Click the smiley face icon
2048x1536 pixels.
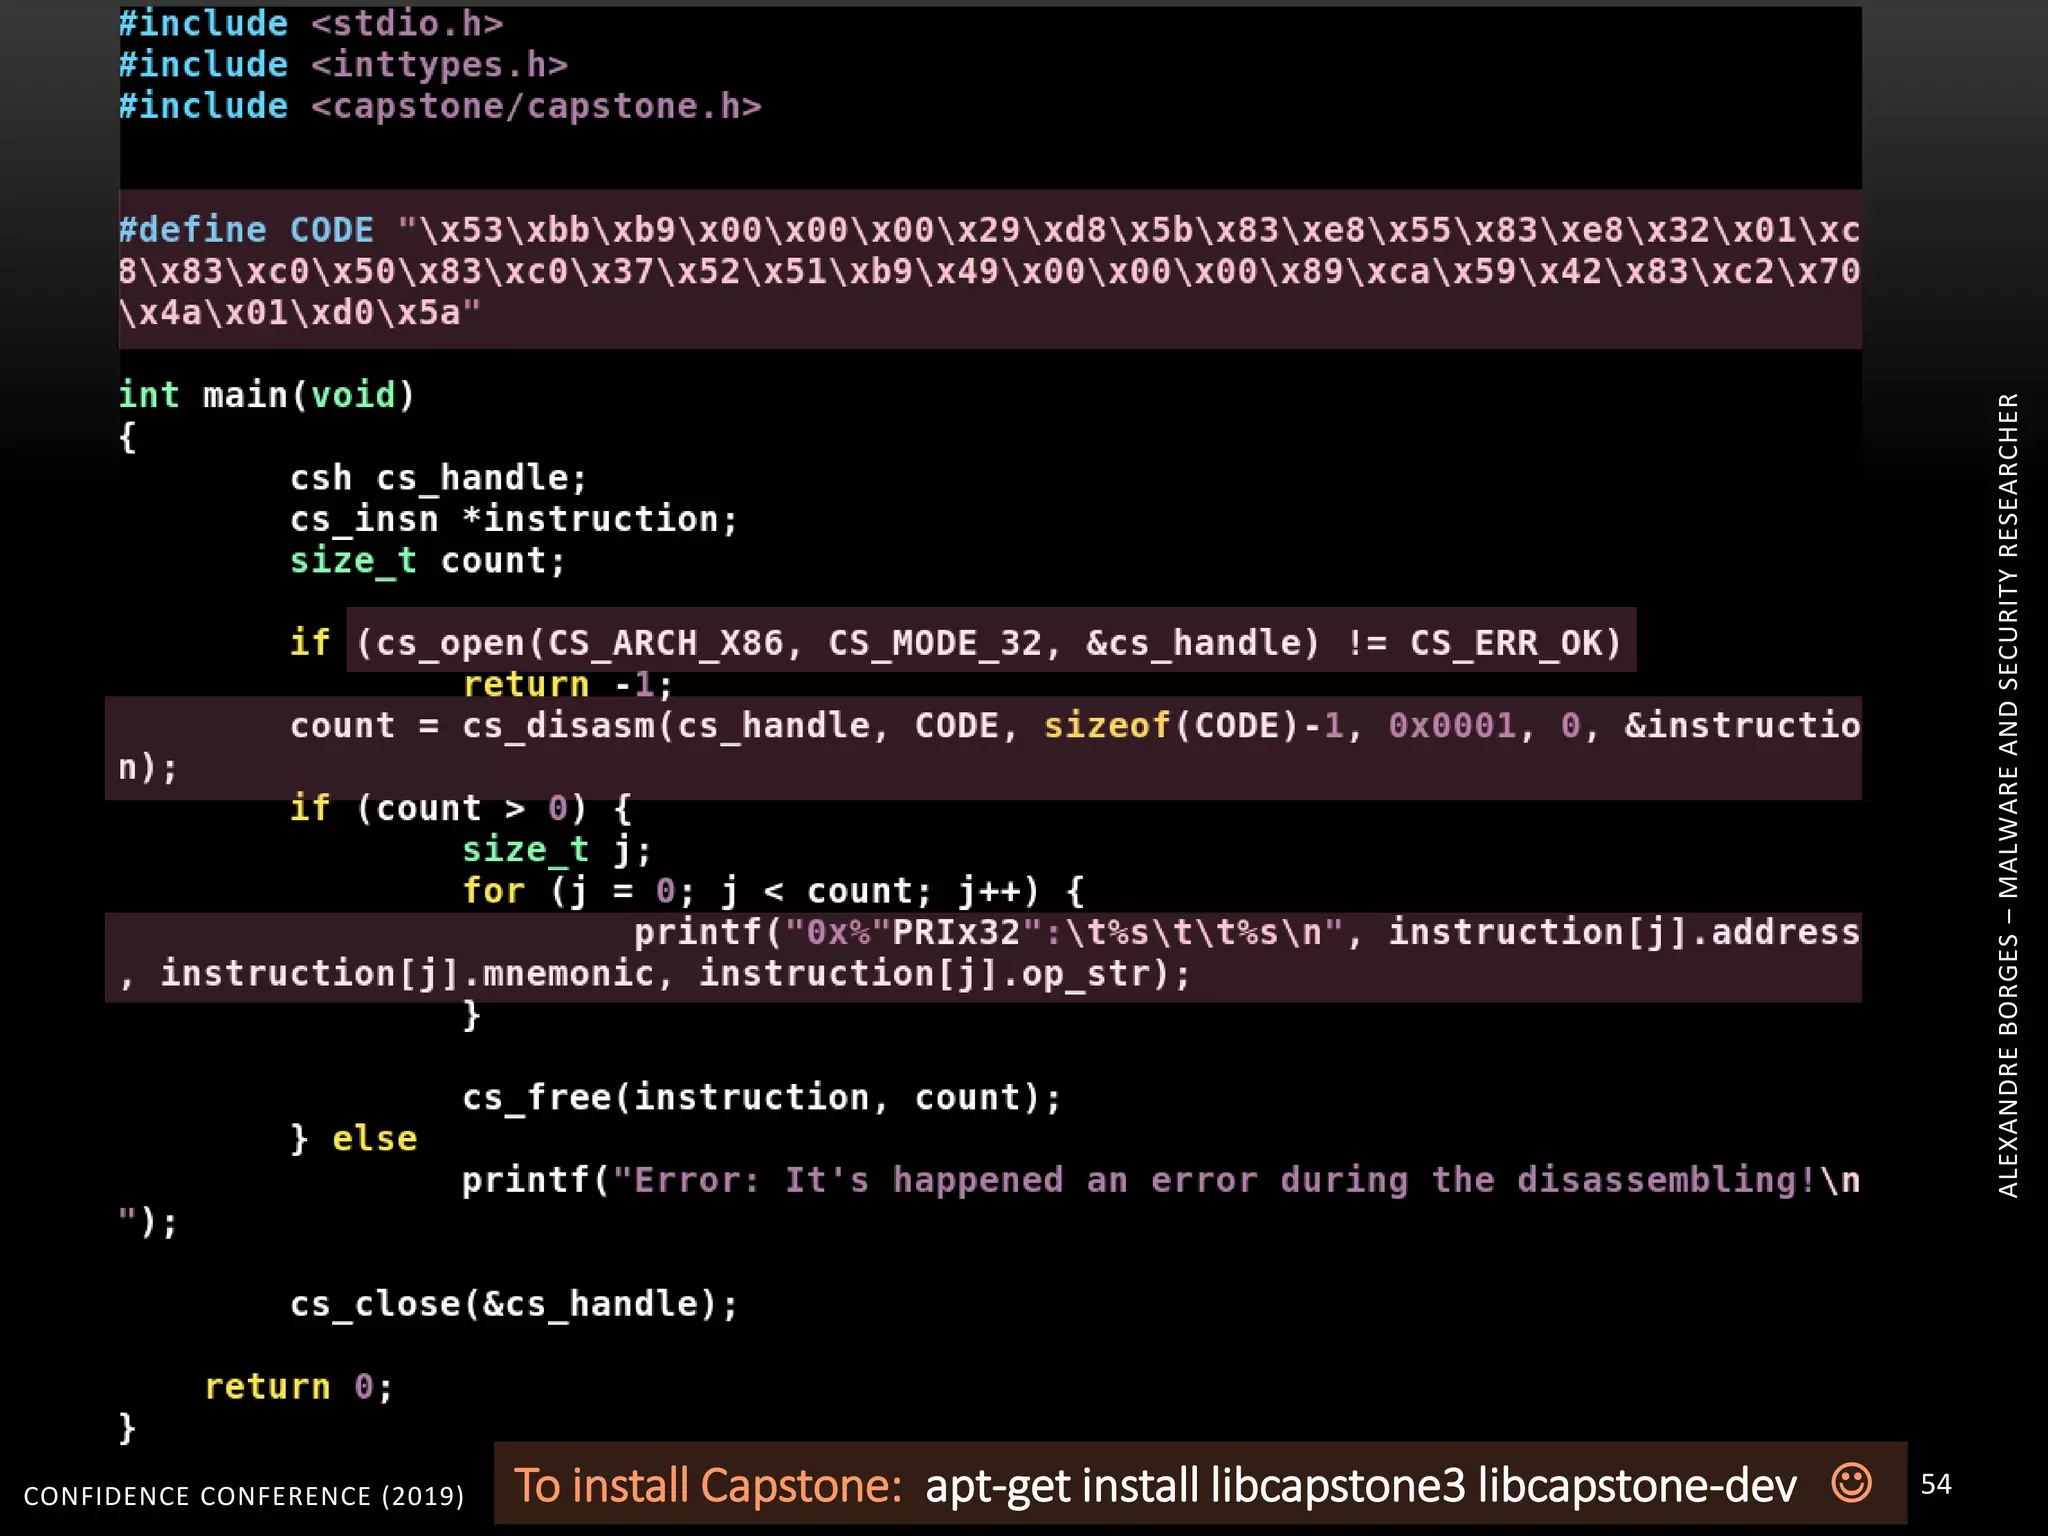1851,1482
